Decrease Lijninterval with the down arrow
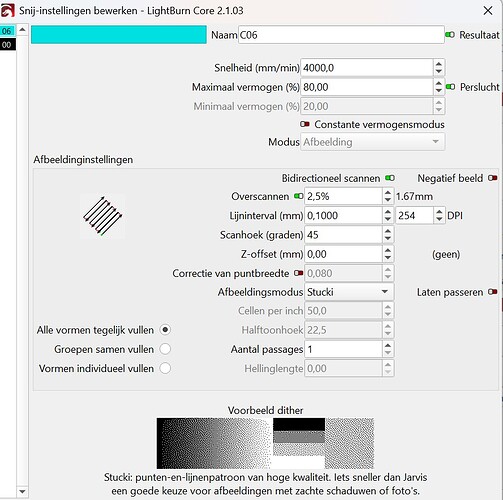 (388, 220)
